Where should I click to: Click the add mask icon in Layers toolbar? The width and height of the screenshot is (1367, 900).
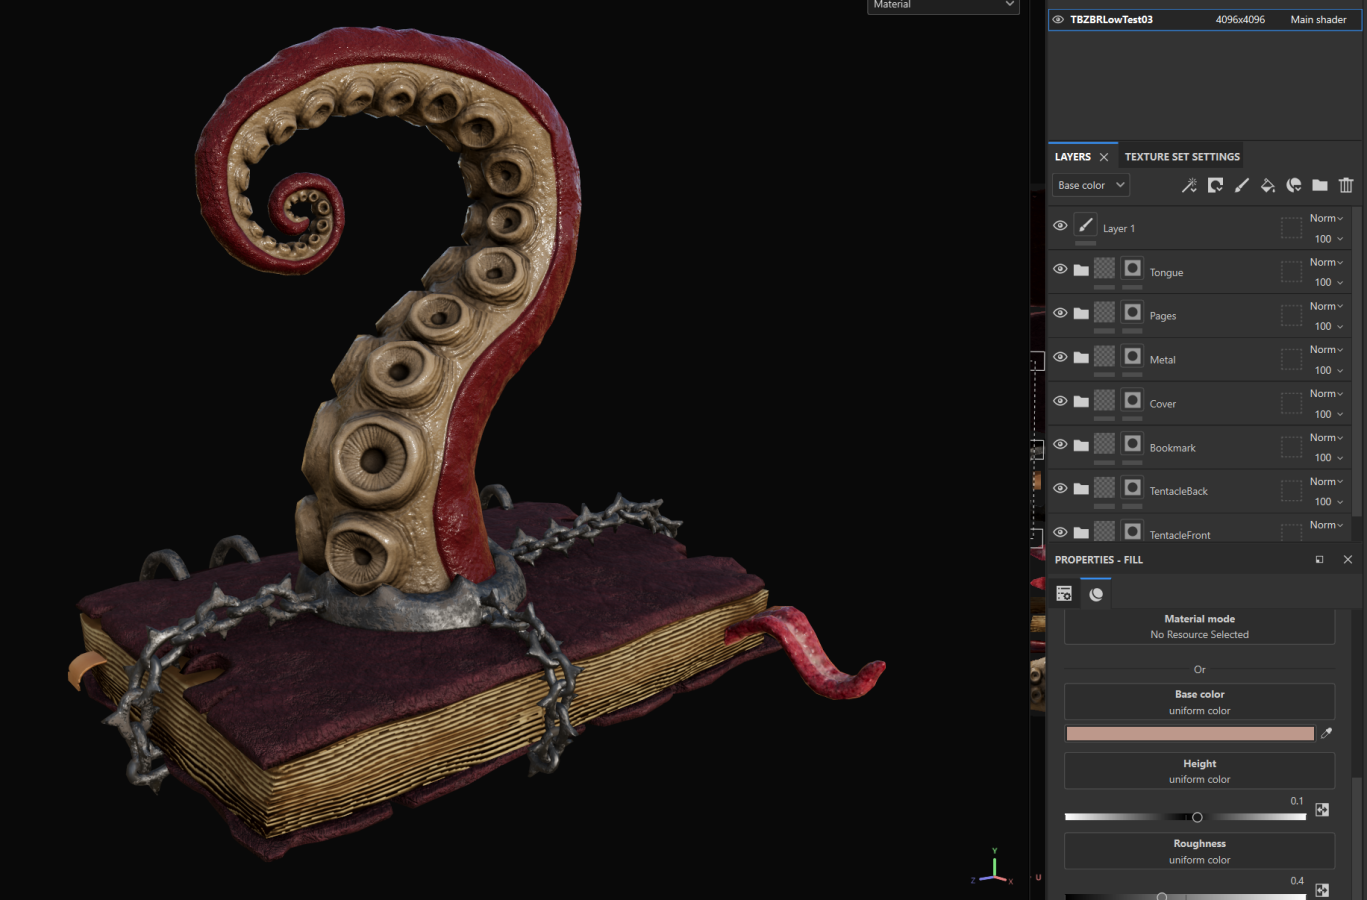(x=1215, y=185)
